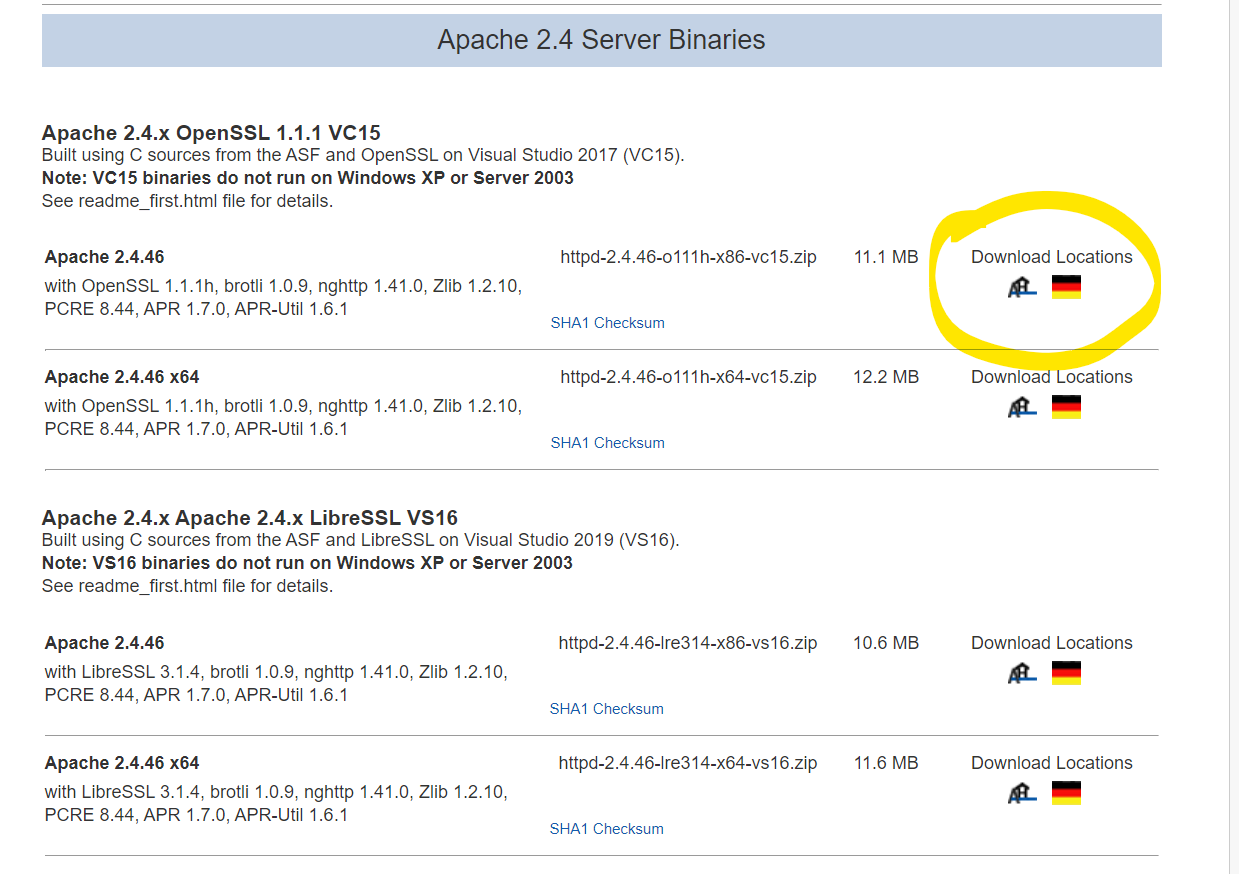Click Apache Lounge icon for httpd-2.4.46-lre314-x86-vs16.zip
Image resolution: width=1239 pixels, height=874 pixels.
pos(1022,674)
